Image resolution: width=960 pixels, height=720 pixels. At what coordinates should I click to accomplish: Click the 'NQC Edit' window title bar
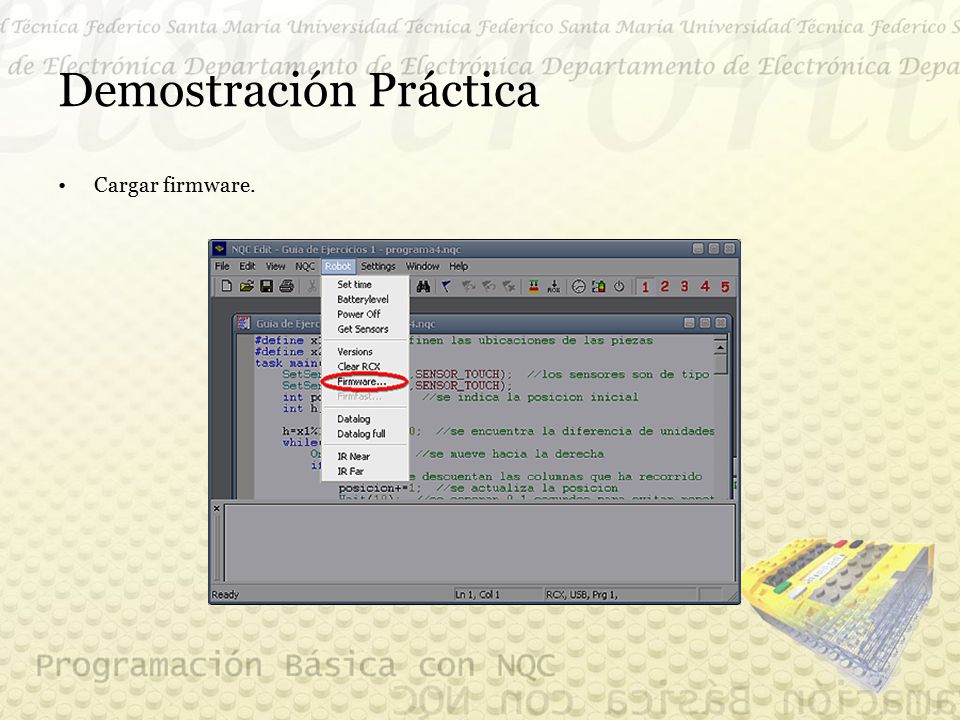click(x=474, y=249)
